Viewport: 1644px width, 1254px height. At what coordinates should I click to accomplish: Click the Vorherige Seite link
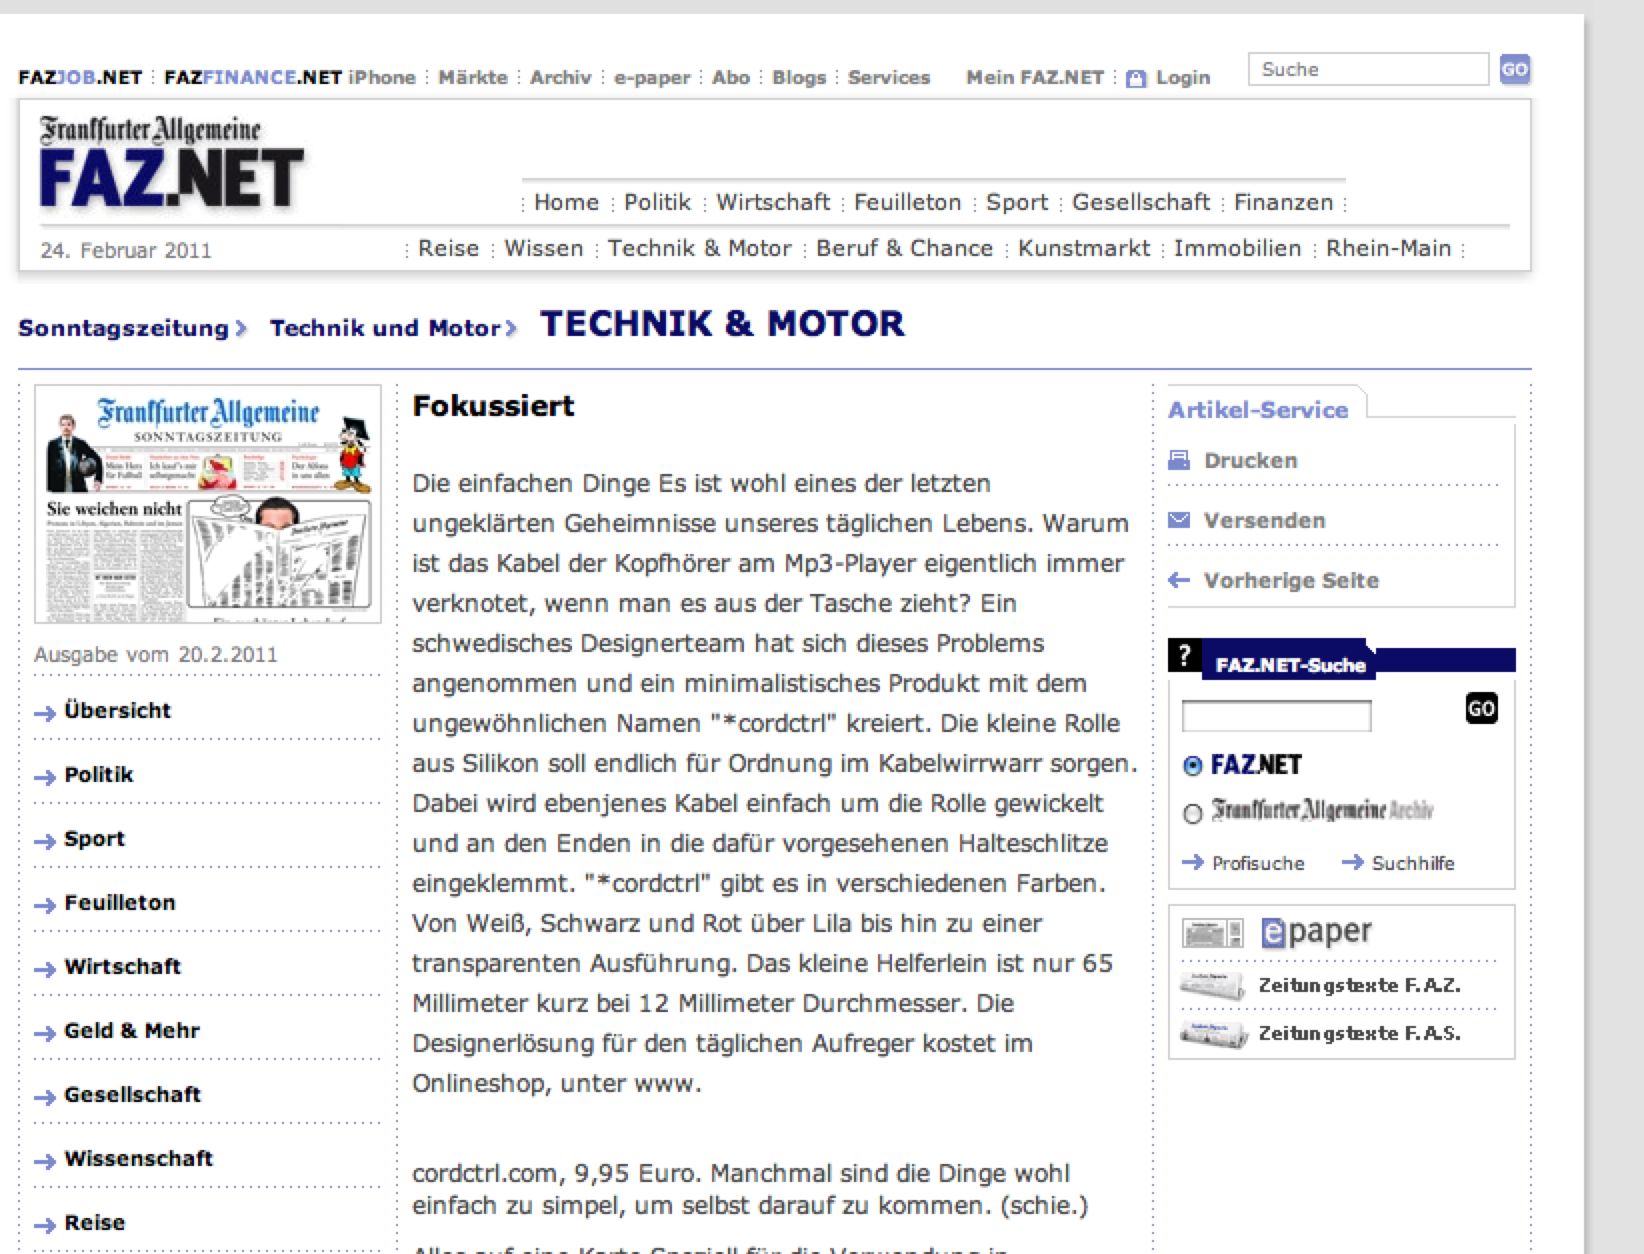1291,580
